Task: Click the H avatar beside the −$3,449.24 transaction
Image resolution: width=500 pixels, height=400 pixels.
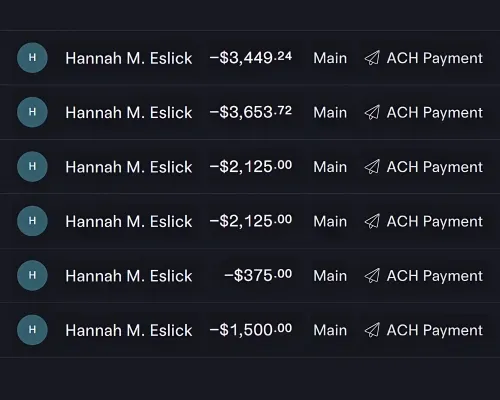Action: (32, 58)
